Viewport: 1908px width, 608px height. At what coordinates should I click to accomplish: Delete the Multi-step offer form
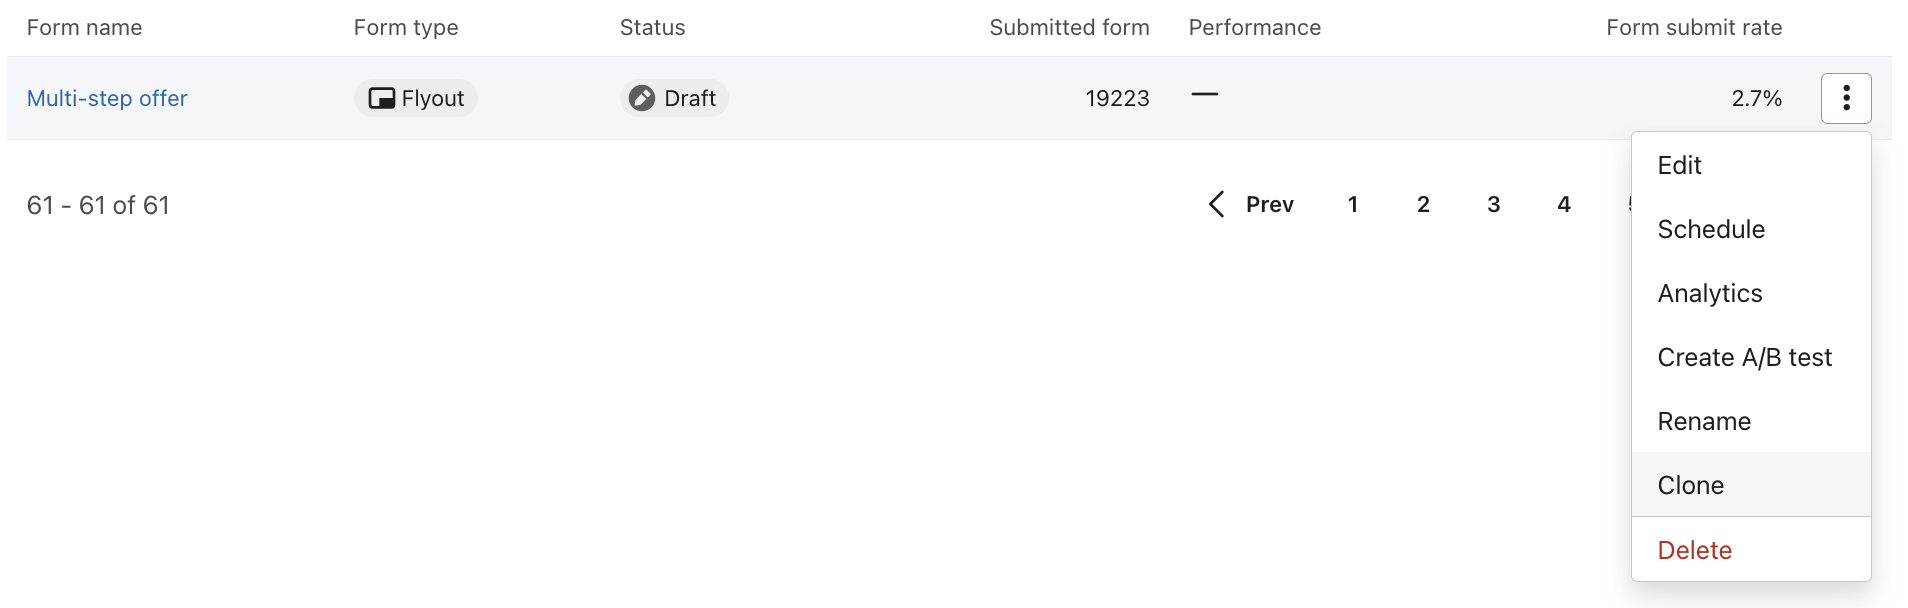[x=1695, y=550]
